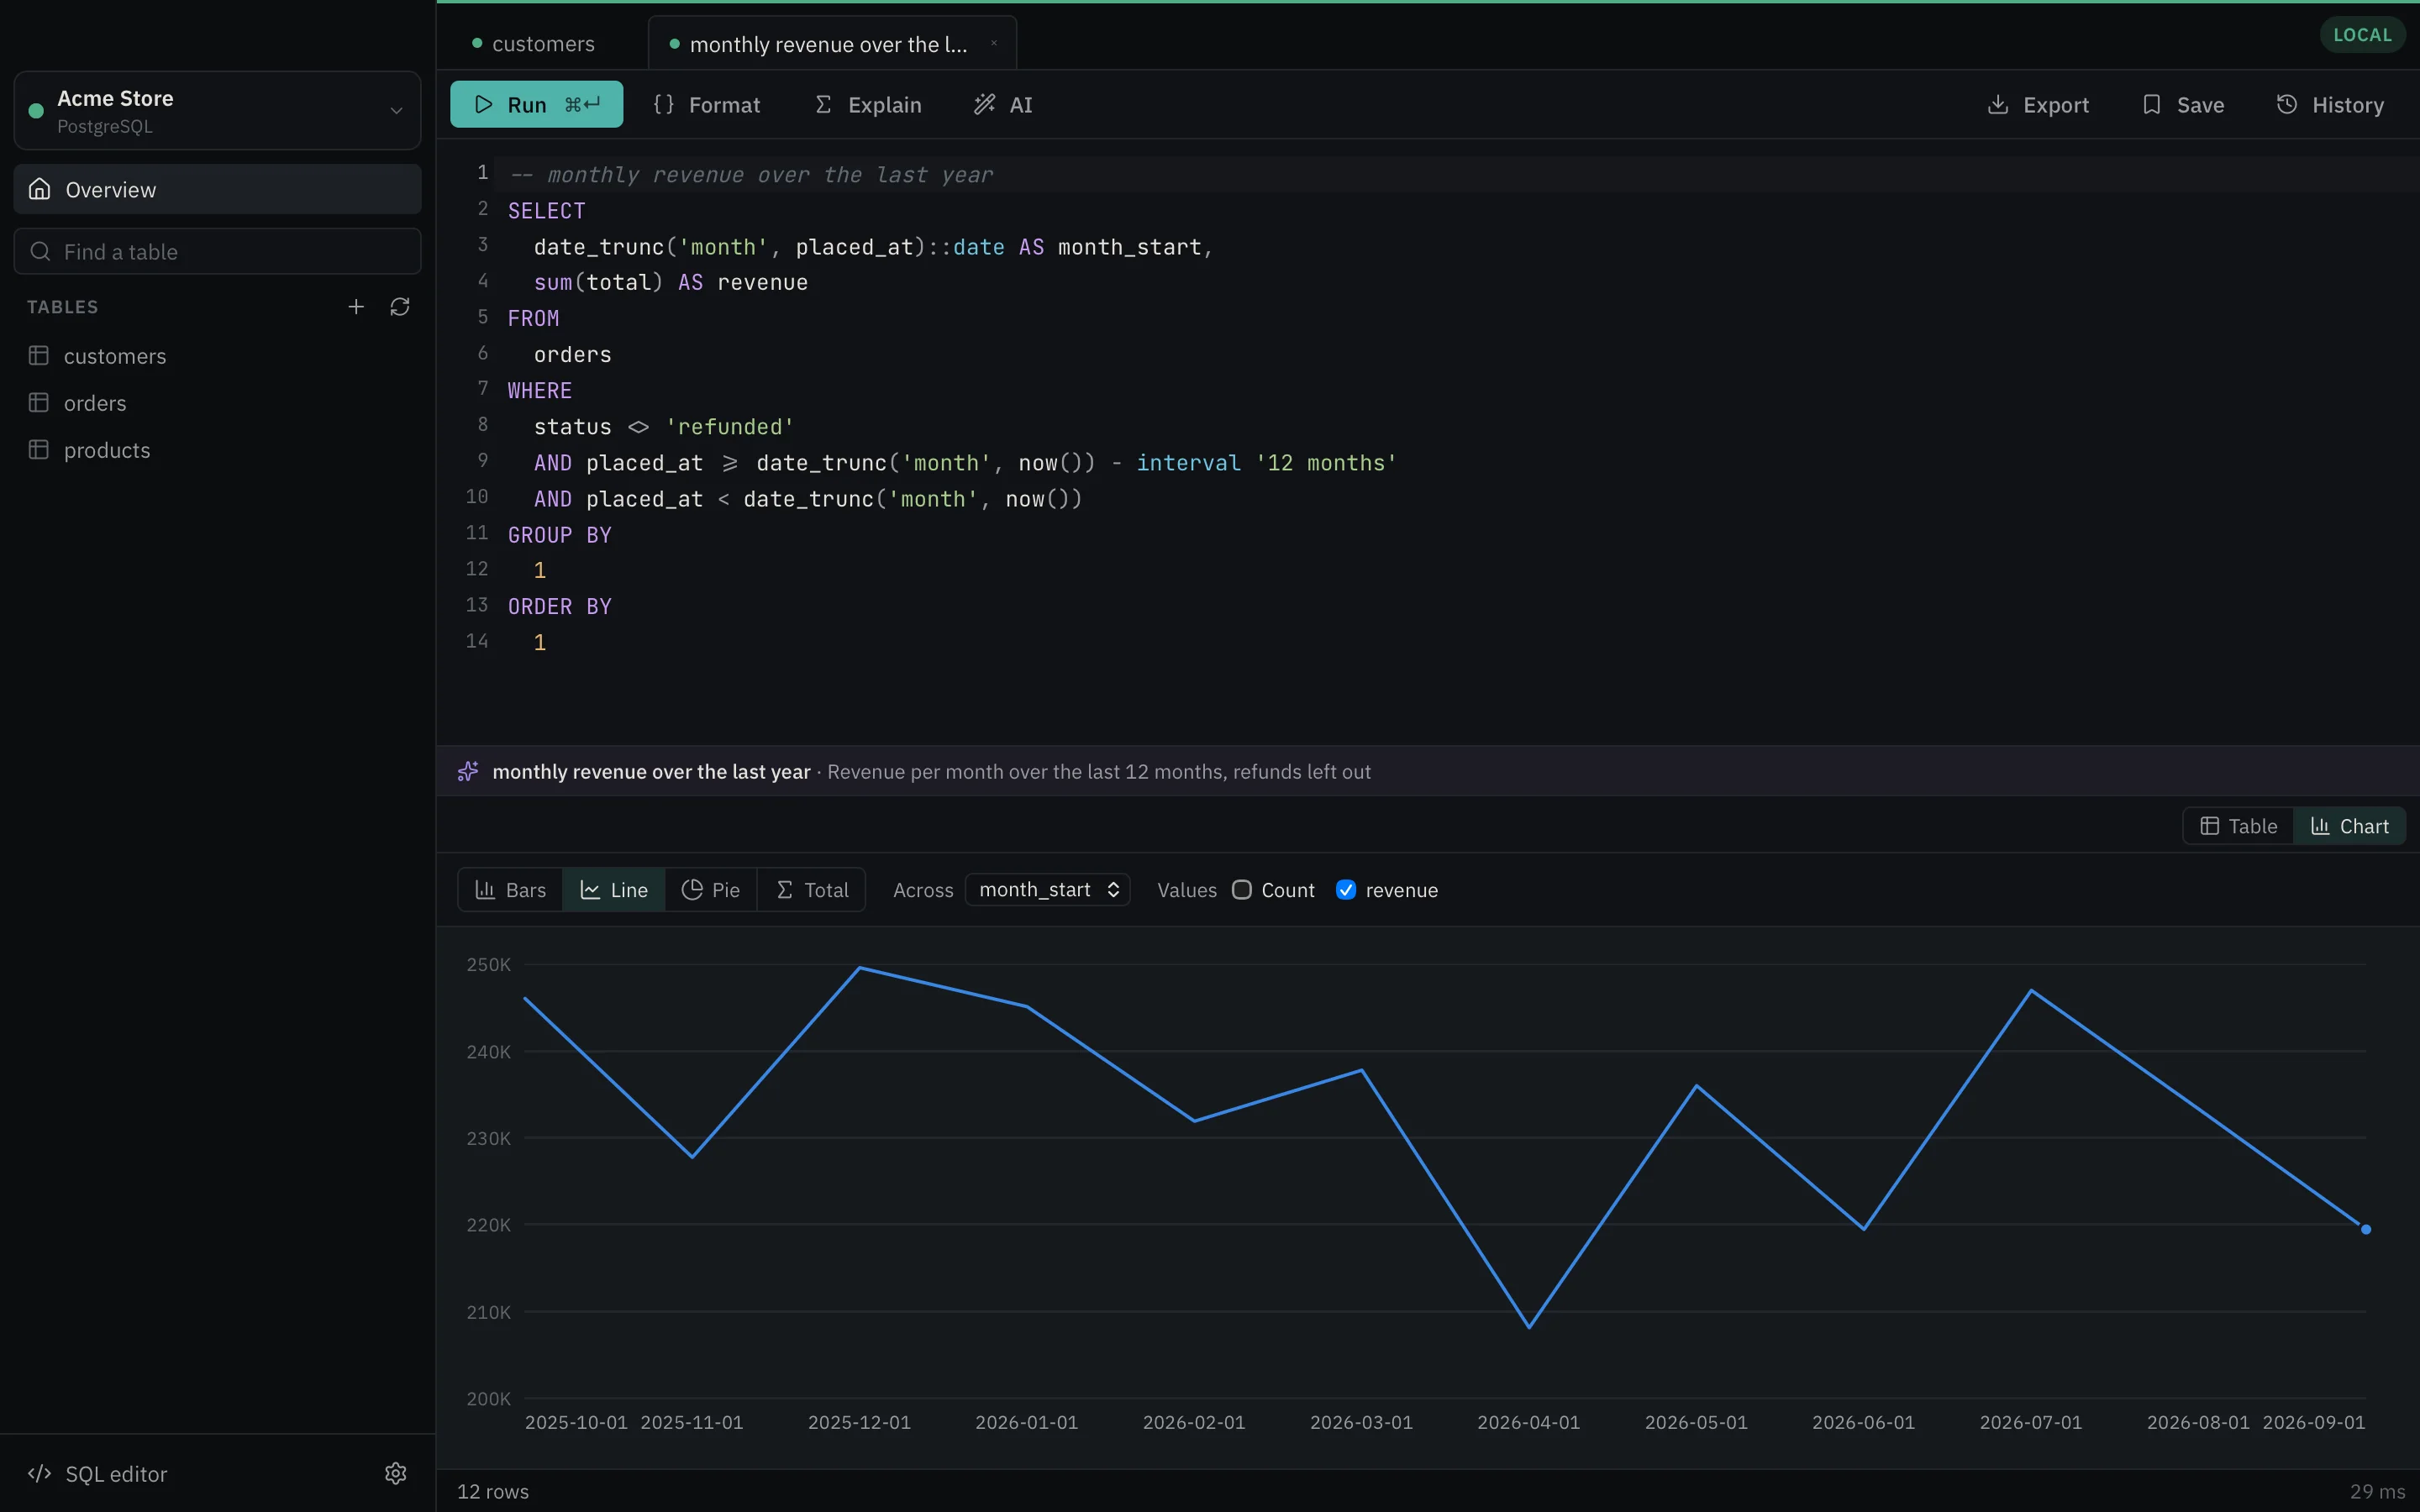Uncheck the revenue values checkbox
Viewport: 2420px width, 1512px height.
pyautogui.click(x=1346, y=890)
